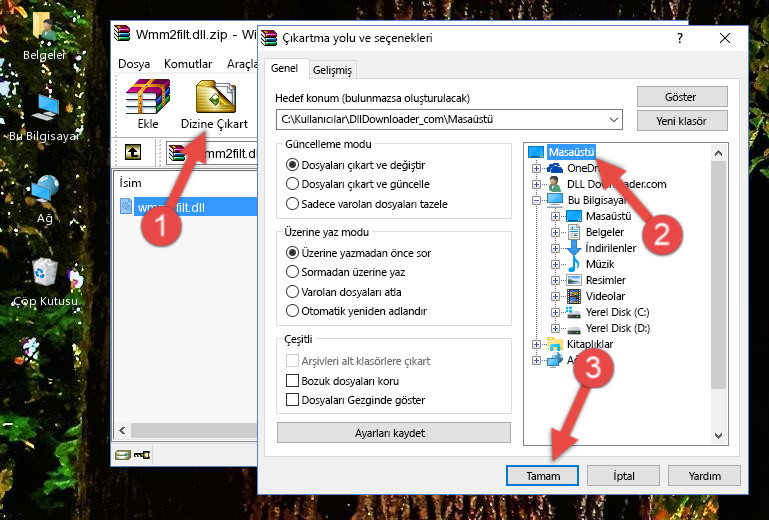
Task: Click the Yardım button
Action: (x=704, y=475)
